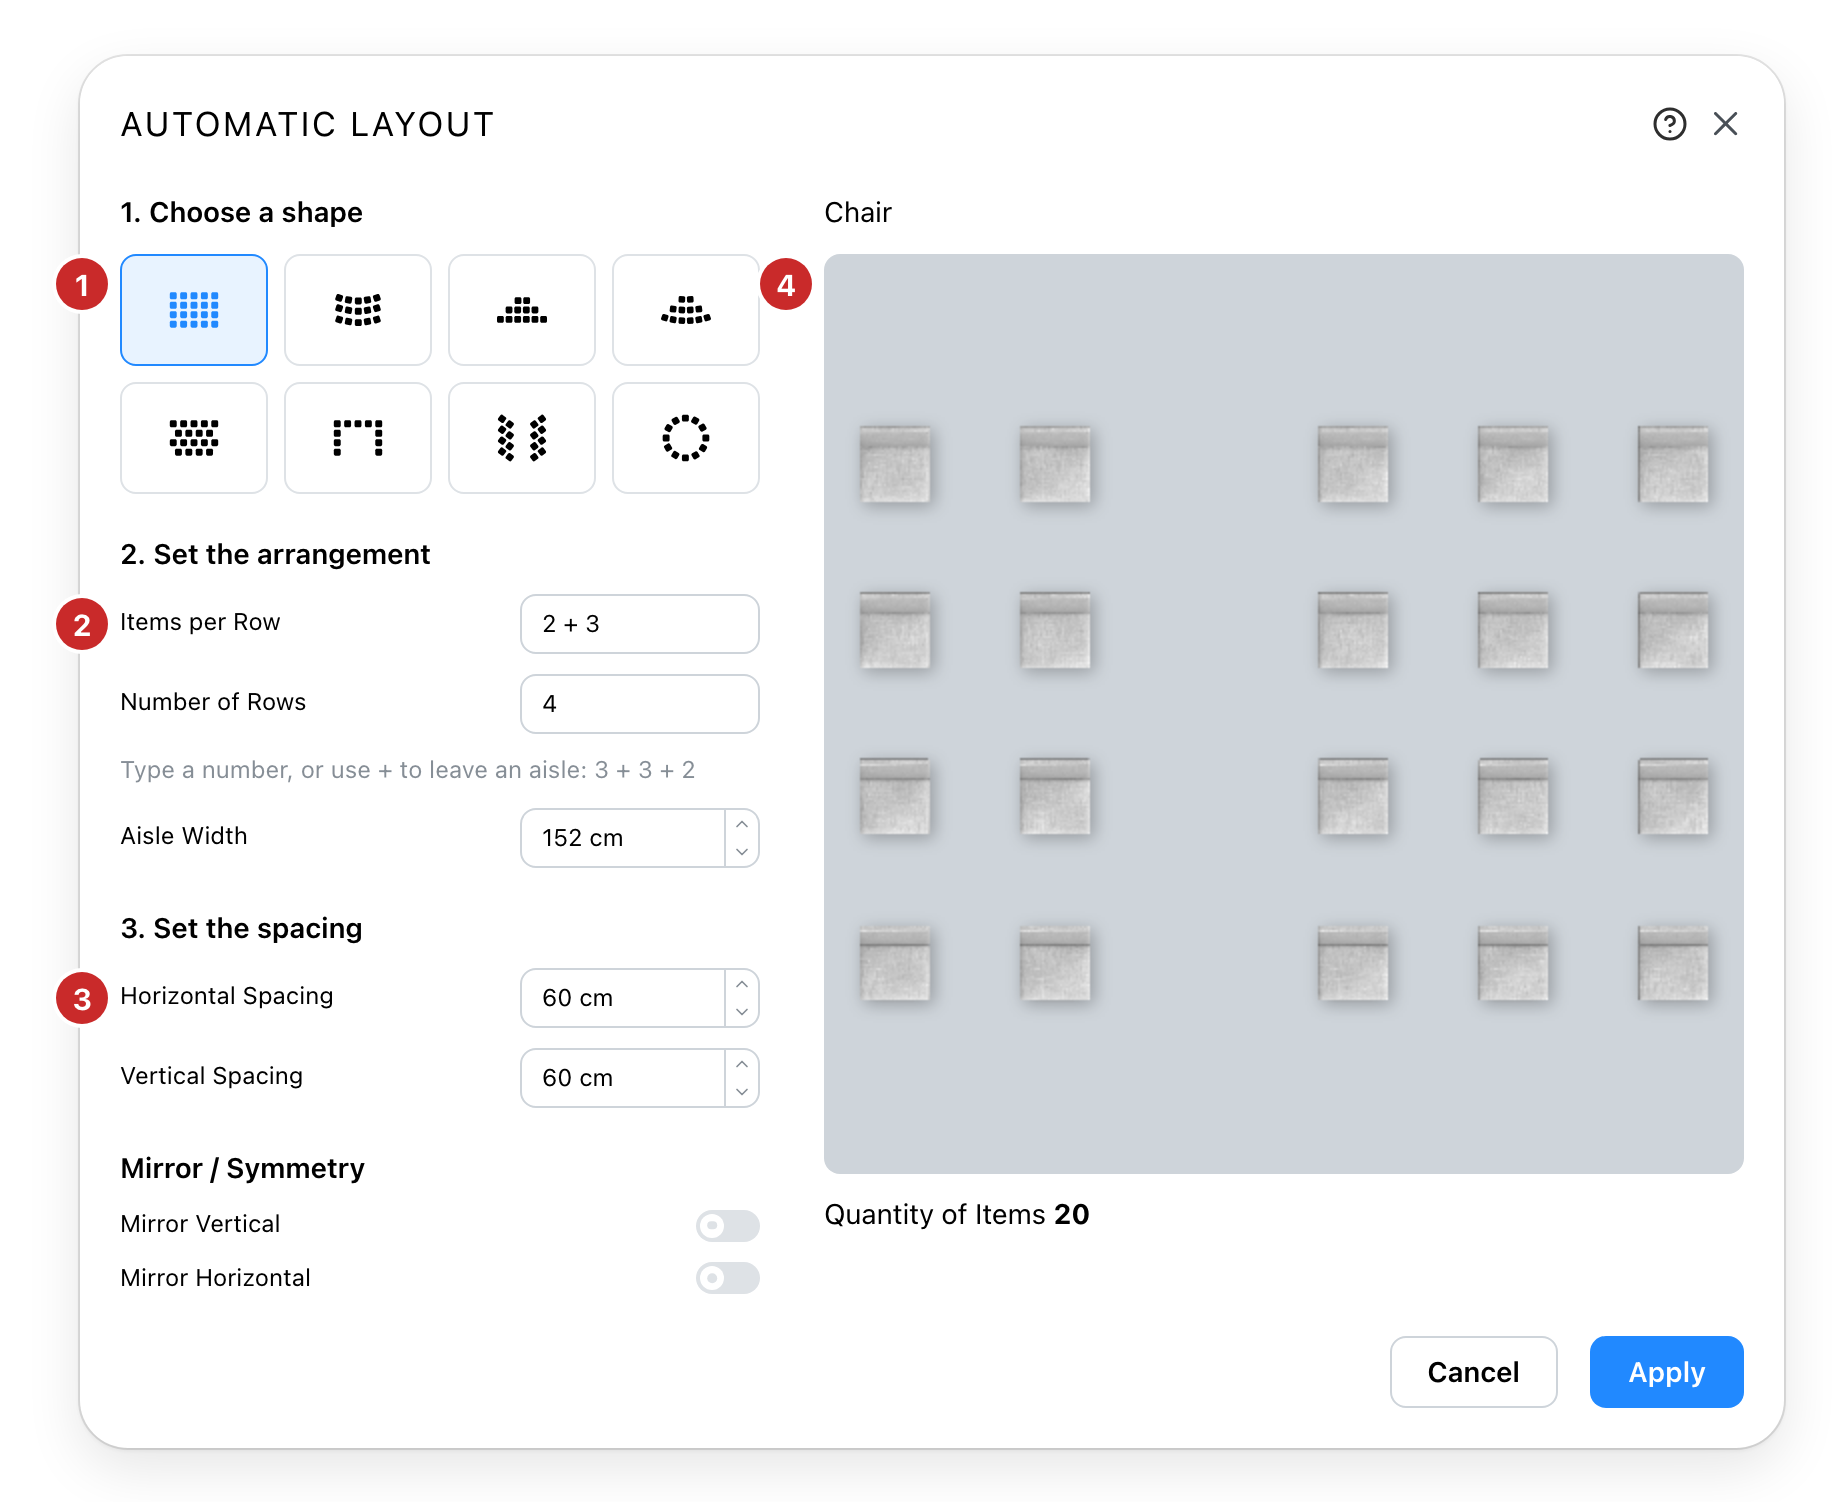Select the two-column chevron shape
1840x1502 pixels.
click(522, 438)
